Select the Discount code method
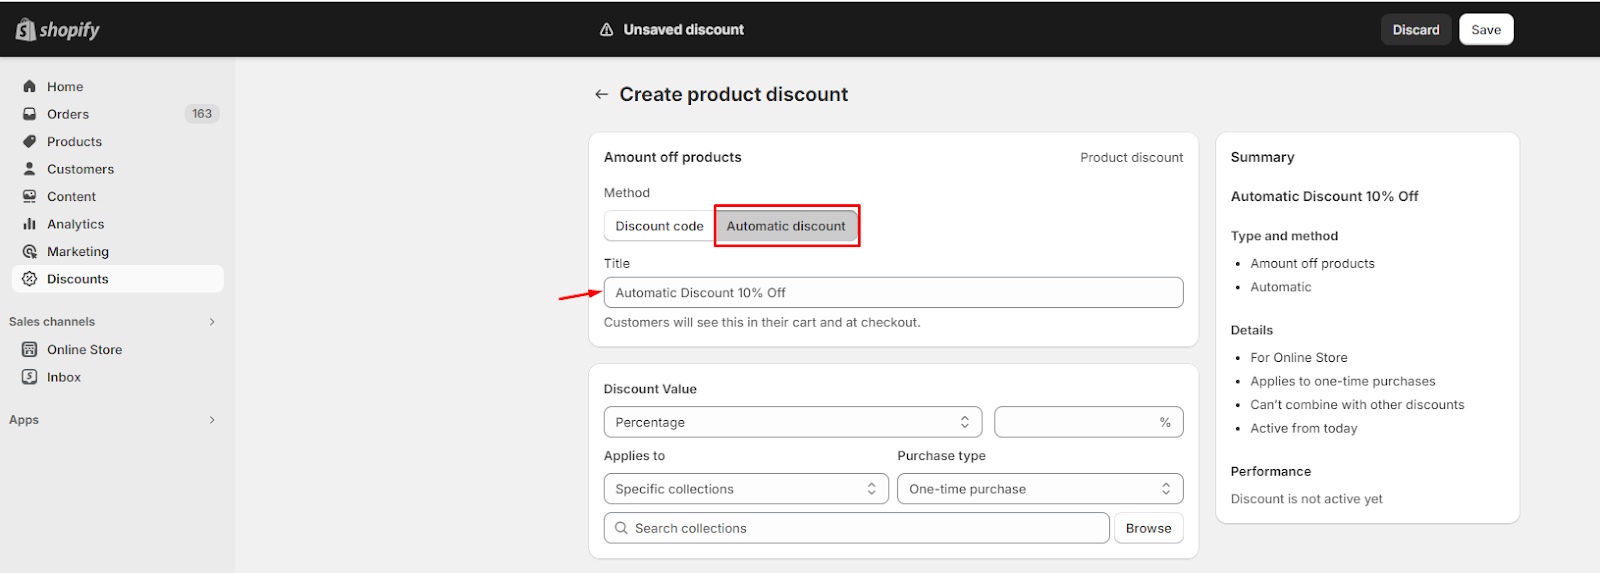This screenshot has height=573, width=1600. [x=659, y=226]
